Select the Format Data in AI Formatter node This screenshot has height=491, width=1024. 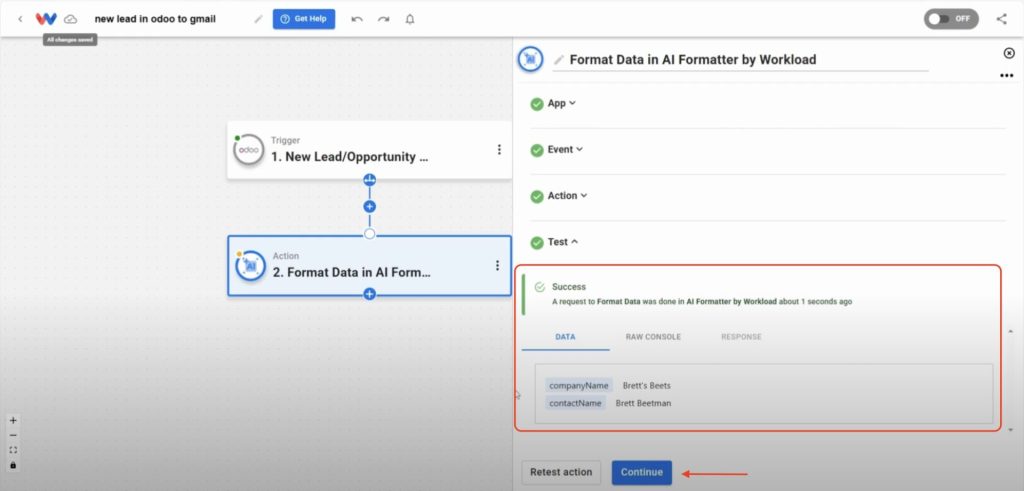pos(369,266)
